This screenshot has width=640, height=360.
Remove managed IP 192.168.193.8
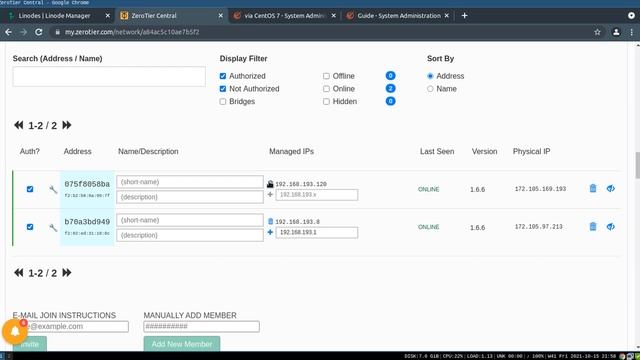tap(270, 222)
